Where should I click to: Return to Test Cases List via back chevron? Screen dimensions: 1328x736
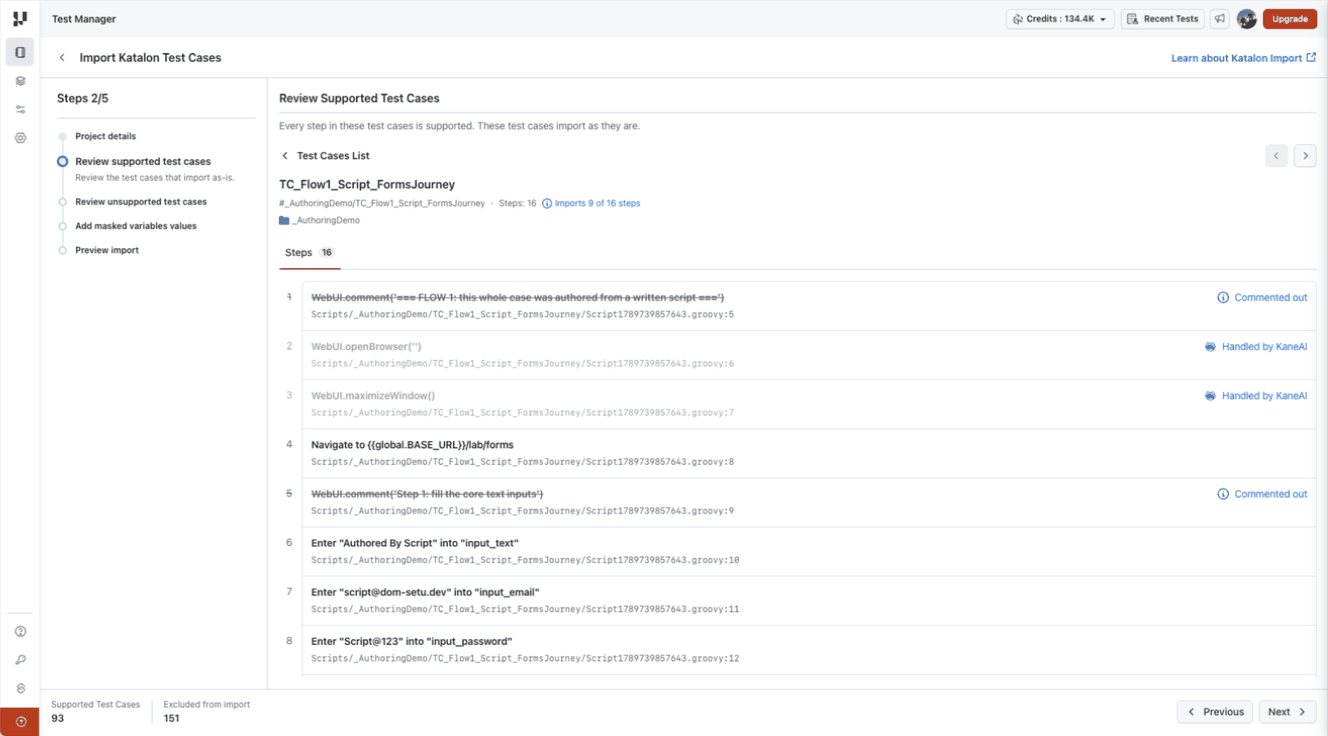[x=285, y=156]
